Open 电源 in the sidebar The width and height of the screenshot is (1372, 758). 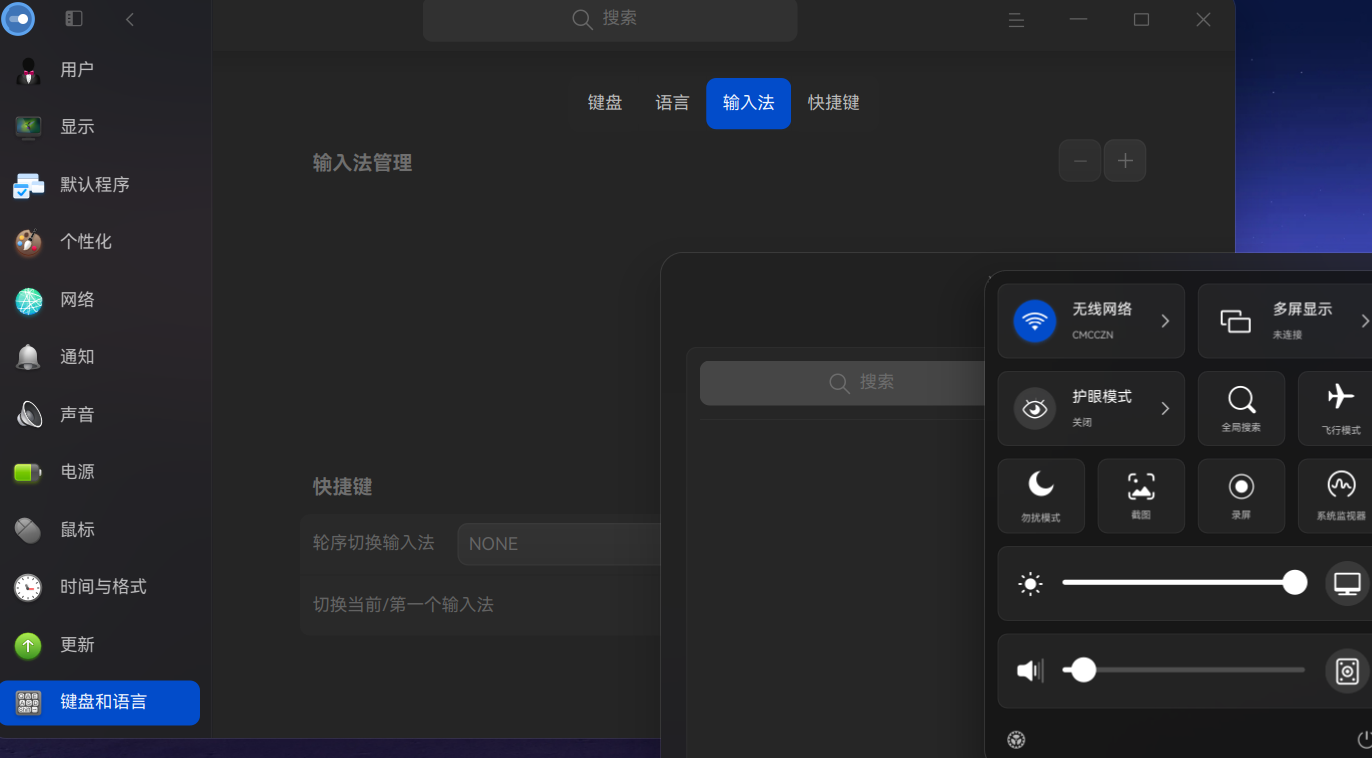click(x=100, y=472)
